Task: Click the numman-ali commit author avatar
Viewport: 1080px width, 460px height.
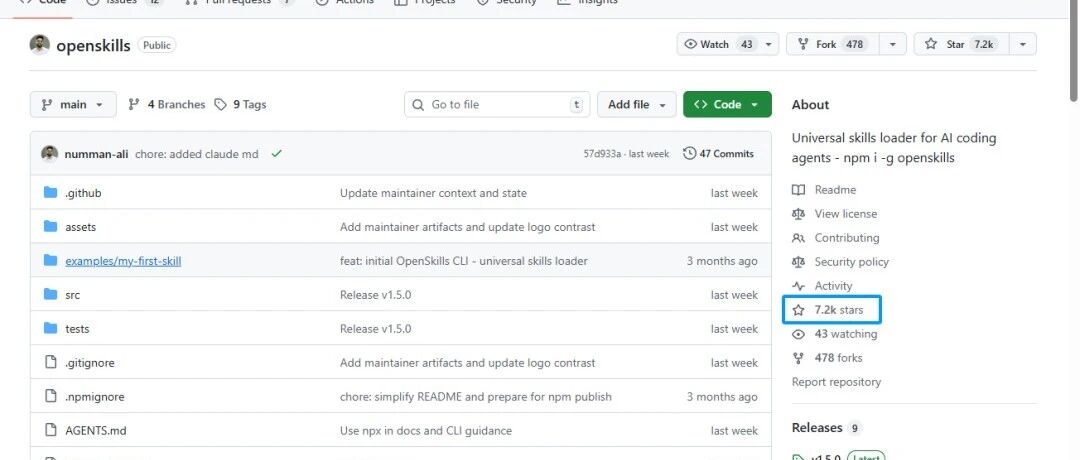Action: coord(50,154)
